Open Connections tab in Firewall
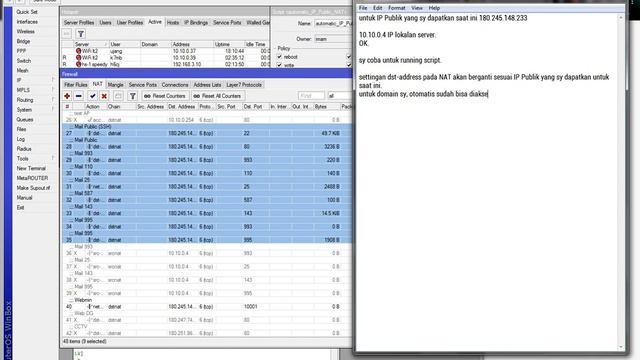The width and height of the screenshot is (640, 360). click(175, 85)
